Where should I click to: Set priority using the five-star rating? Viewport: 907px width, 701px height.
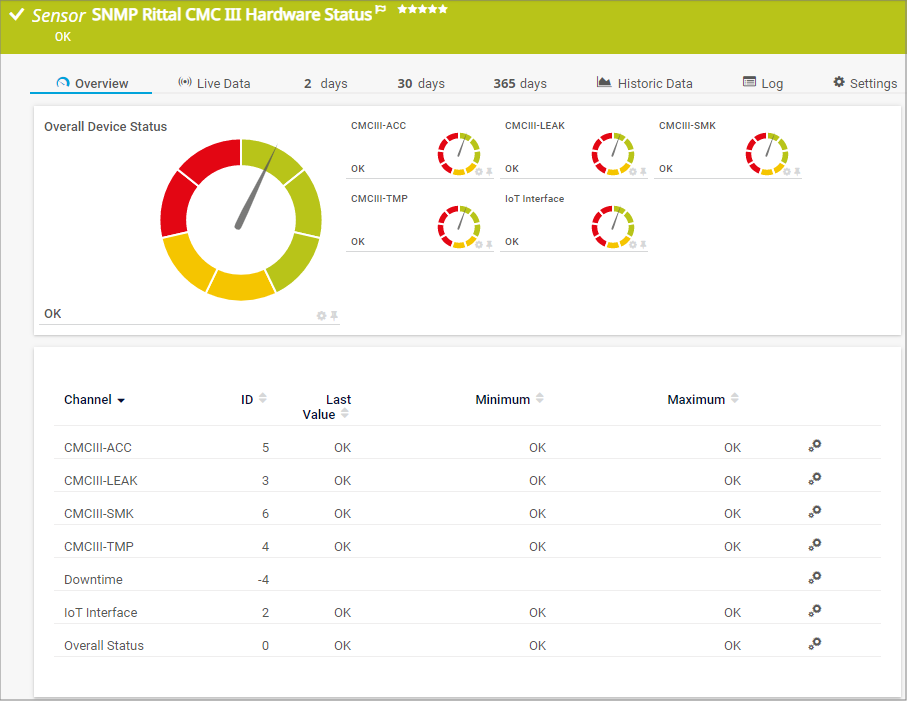pos(422,9)
